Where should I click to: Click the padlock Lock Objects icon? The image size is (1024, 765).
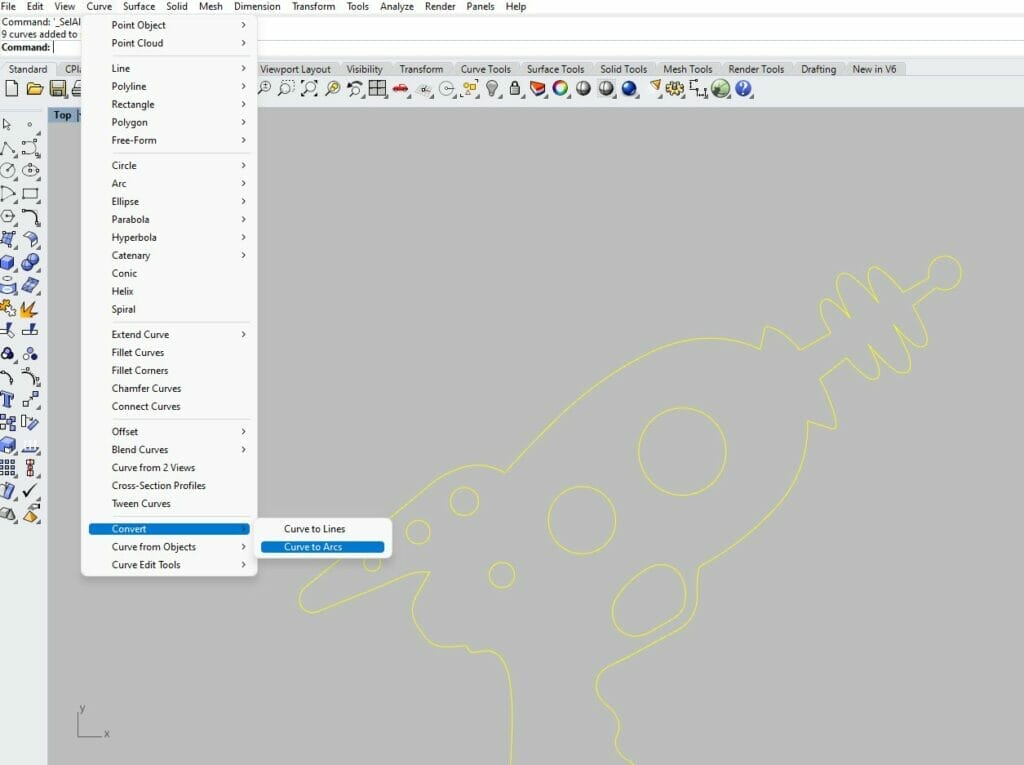[515, 88]
